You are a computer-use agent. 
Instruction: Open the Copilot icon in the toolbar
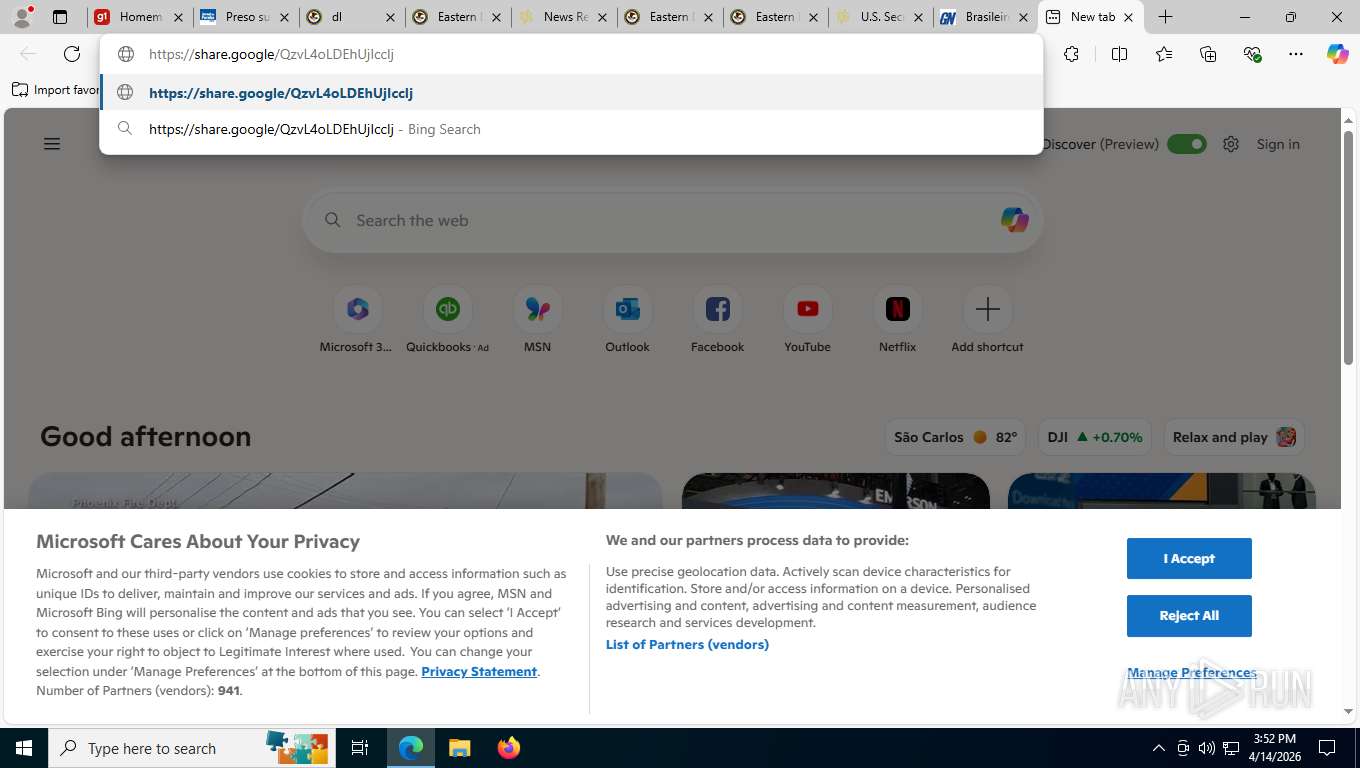[1338, 54]
